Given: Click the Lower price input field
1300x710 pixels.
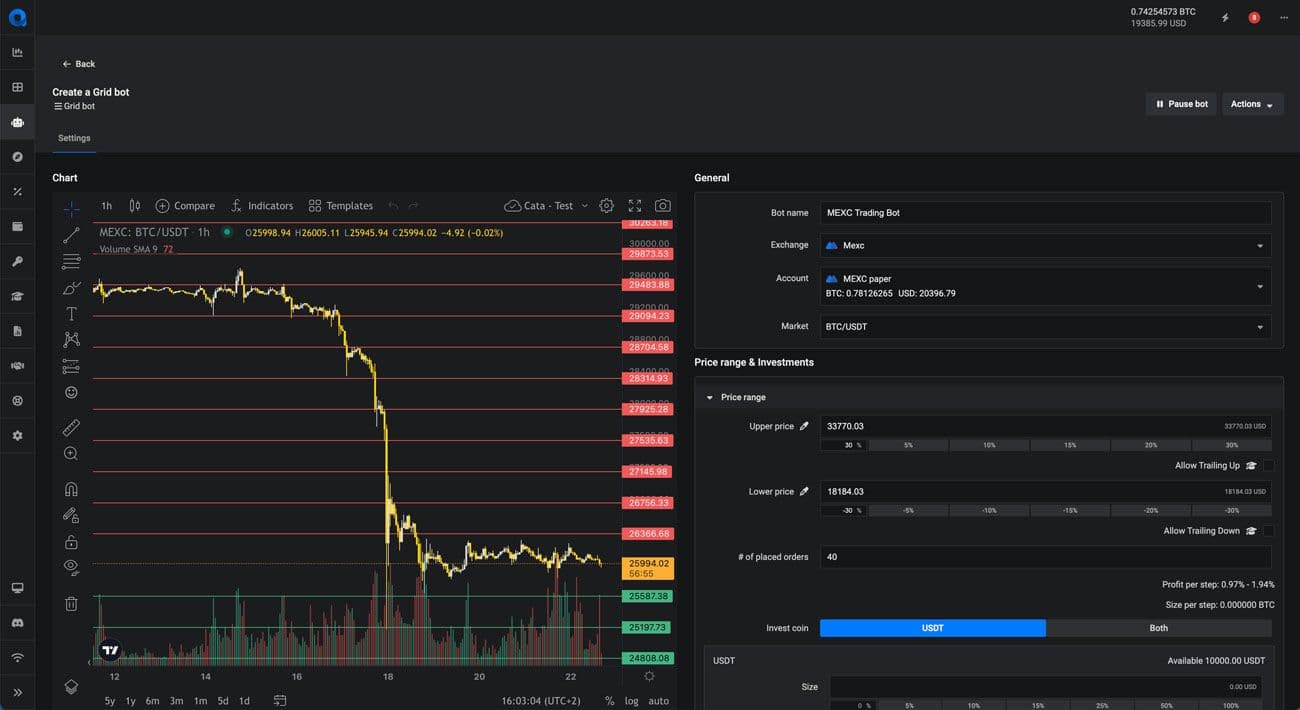Looking at the screenshot, I should coord(1045,492).
